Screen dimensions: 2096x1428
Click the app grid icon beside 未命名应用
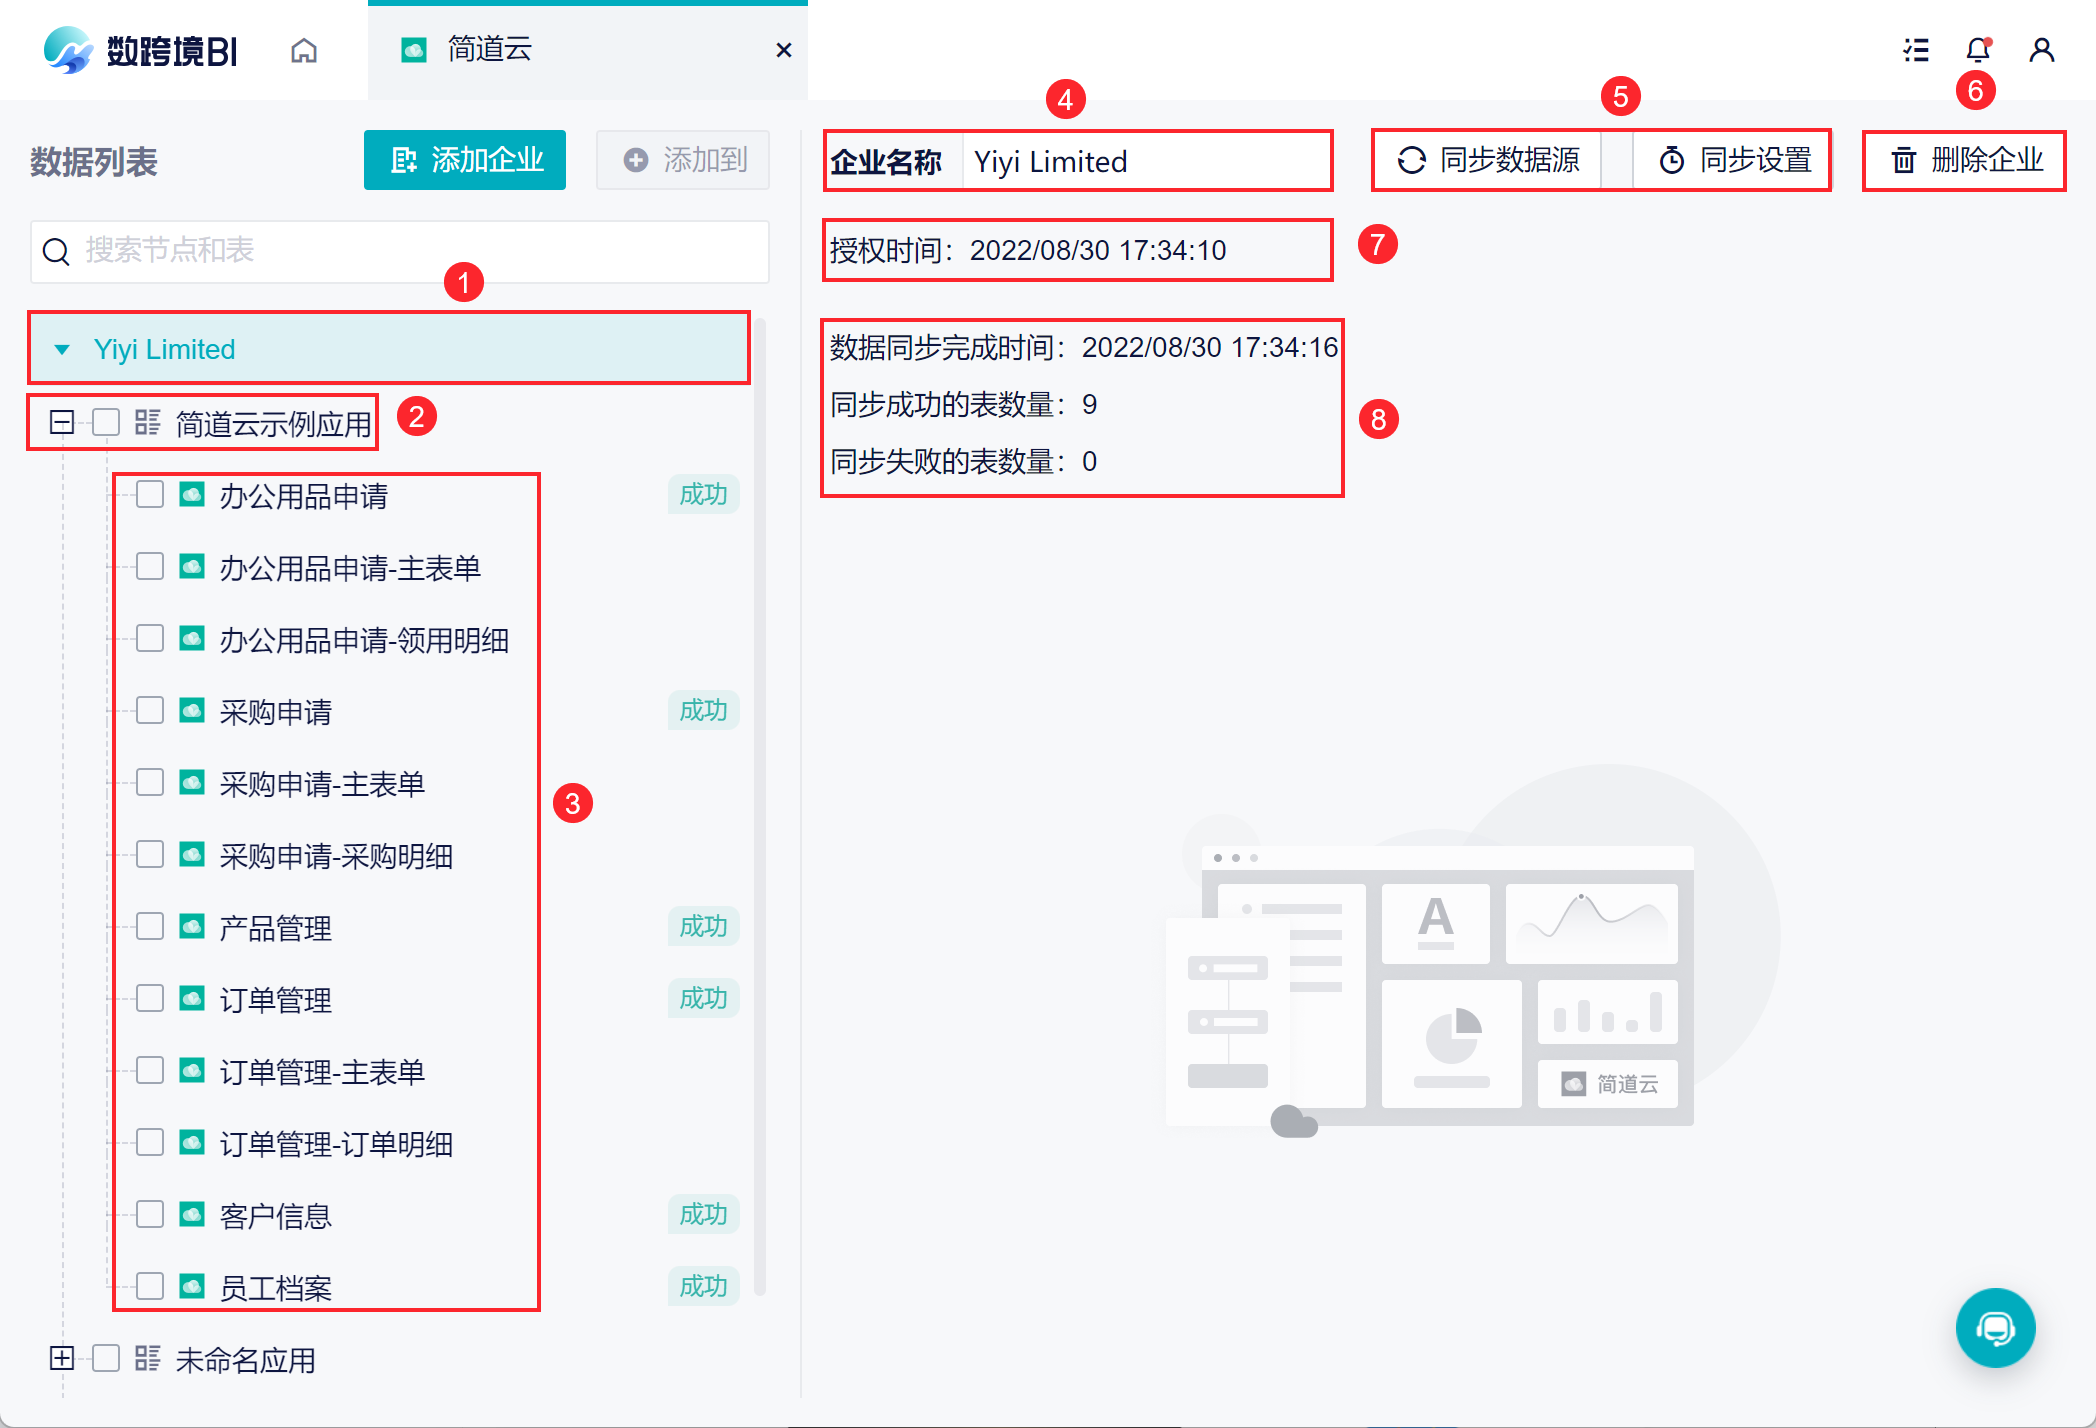[148, 1358]
